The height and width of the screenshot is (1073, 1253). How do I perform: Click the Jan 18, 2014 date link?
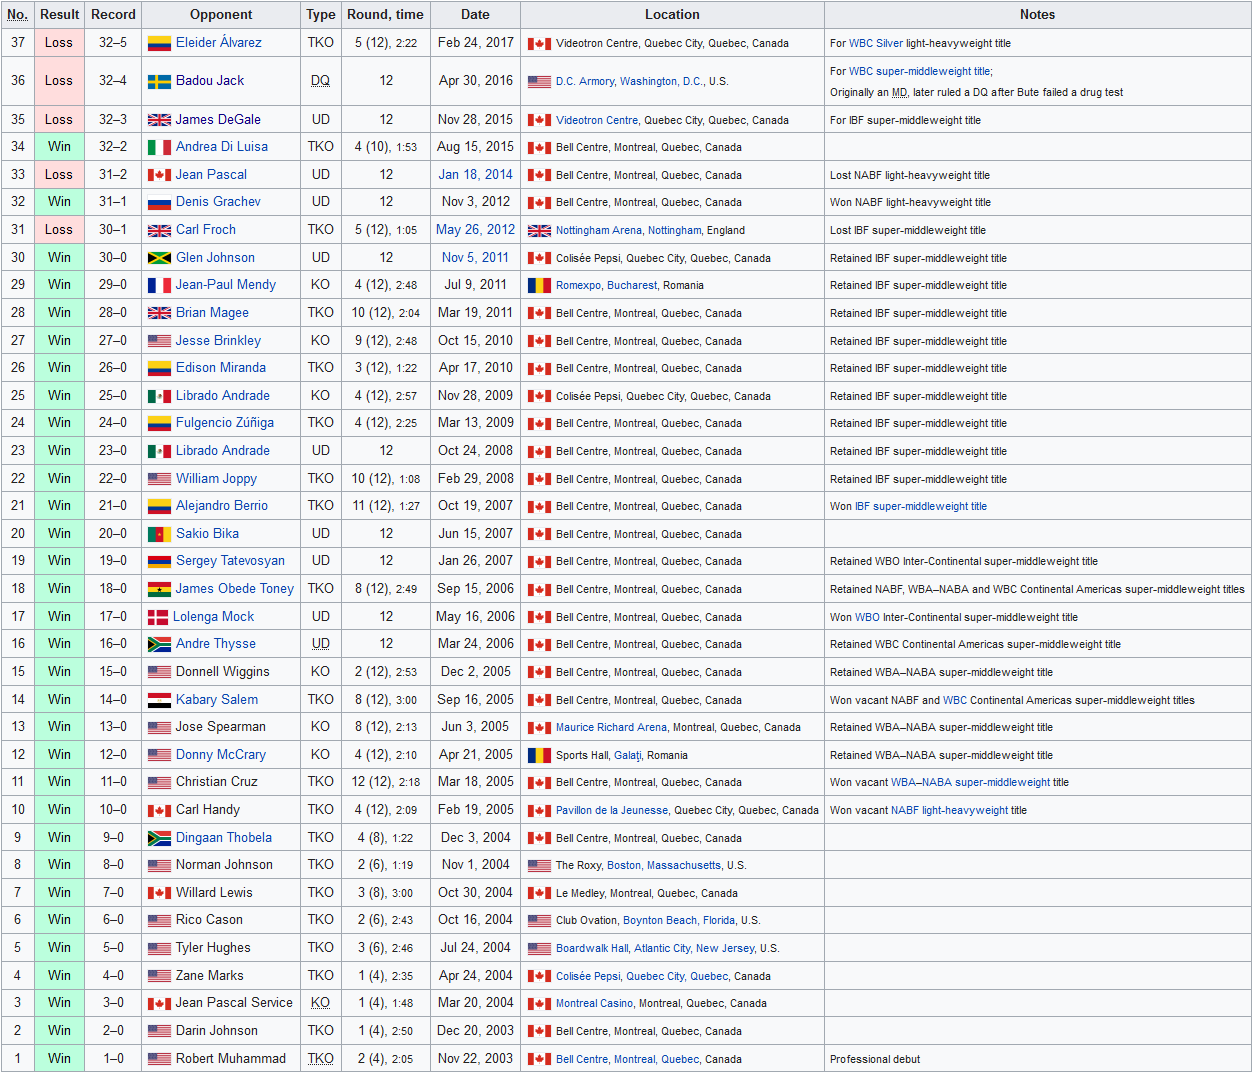click(x=475, y=175)
